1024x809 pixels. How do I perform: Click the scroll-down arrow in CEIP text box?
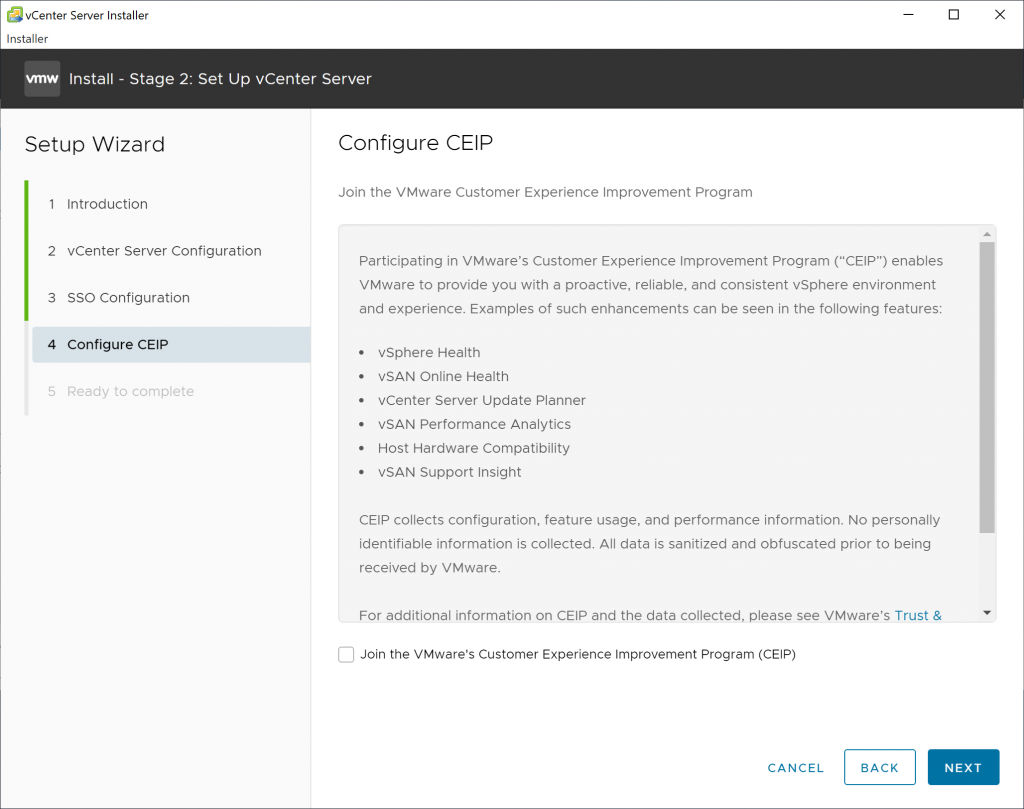[x=987, y=612]
